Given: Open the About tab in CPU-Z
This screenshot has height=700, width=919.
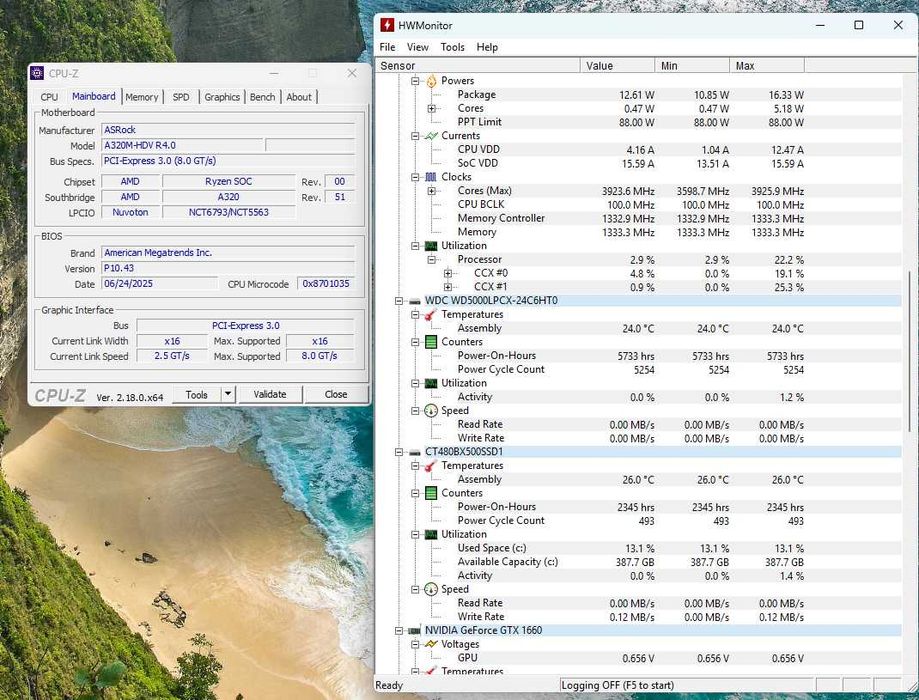Looking at the screenshot, I should coord(299,97).
